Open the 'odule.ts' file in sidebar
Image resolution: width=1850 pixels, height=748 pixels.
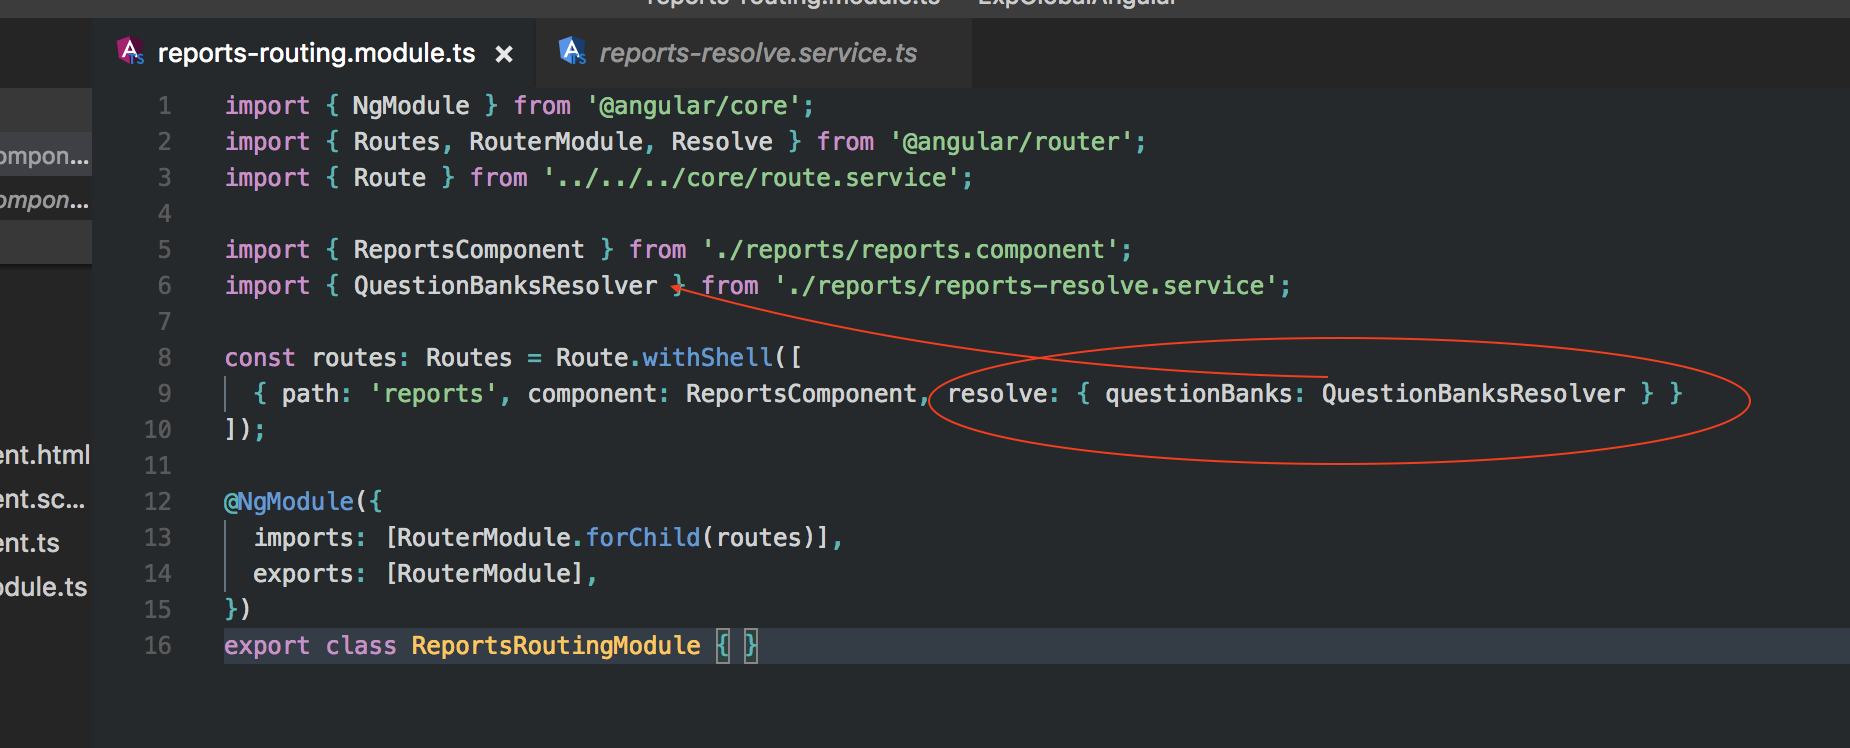pos(44,587)
